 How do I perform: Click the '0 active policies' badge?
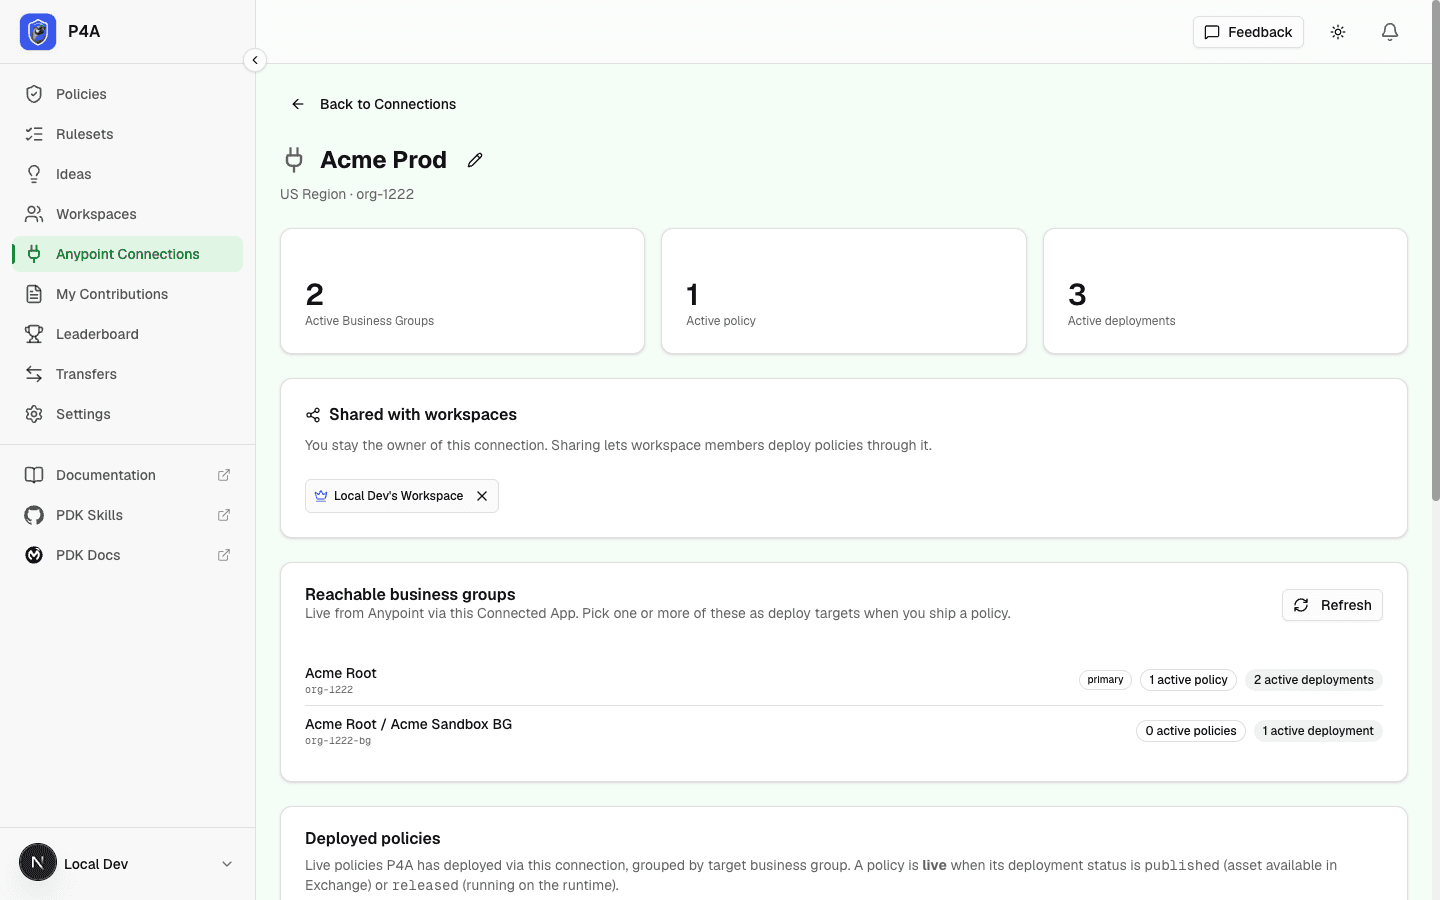pos(1191,731)
